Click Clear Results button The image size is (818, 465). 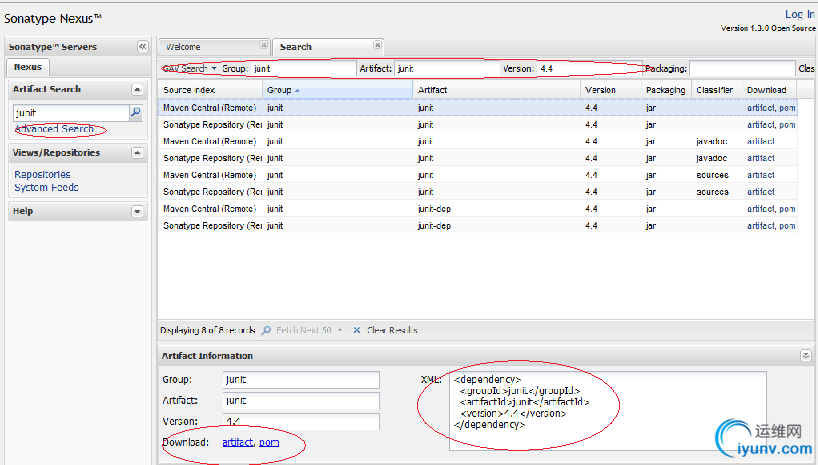(386, 330)
